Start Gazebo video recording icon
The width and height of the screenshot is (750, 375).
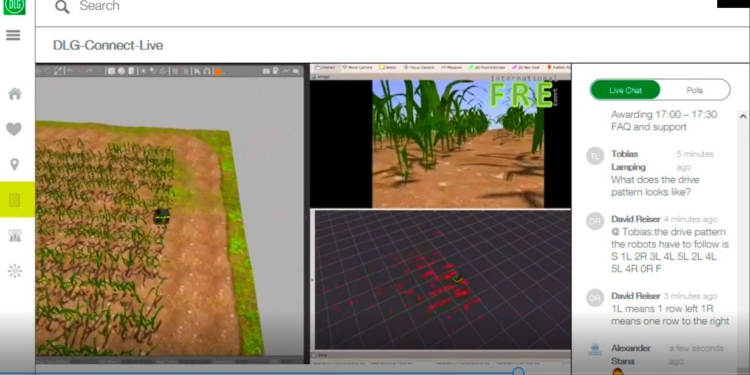[296, 71]
